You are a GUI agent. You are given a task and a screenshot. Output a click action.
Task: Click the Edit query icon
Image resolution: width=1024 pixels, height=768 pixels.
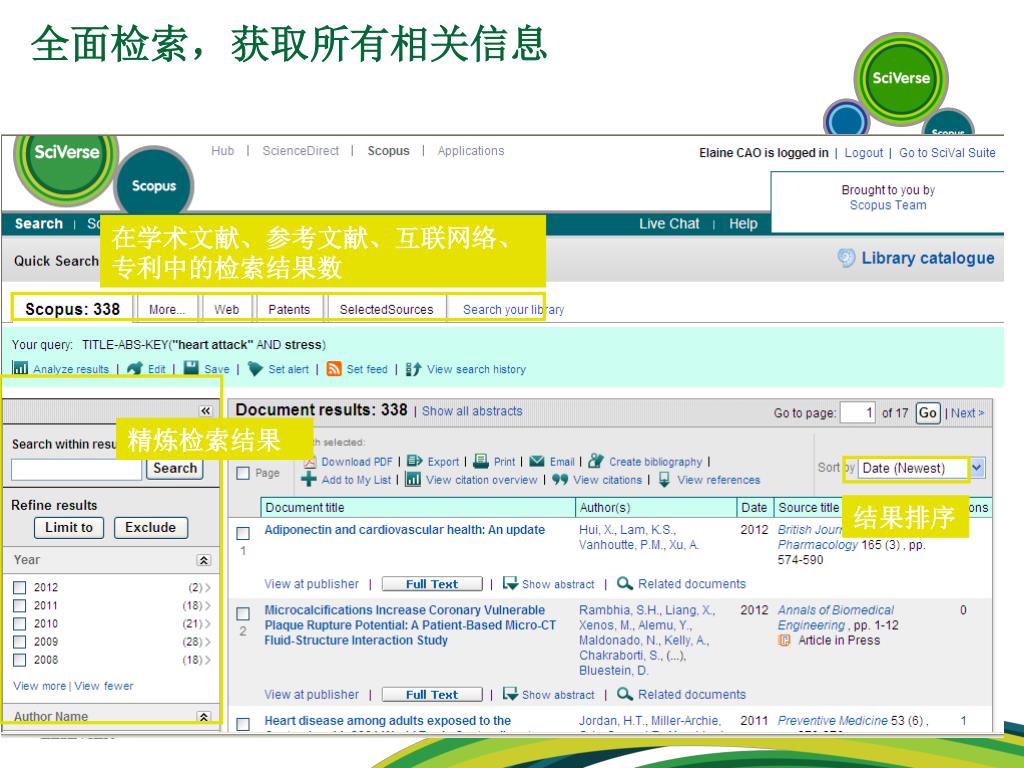click(x=135, y=368)
